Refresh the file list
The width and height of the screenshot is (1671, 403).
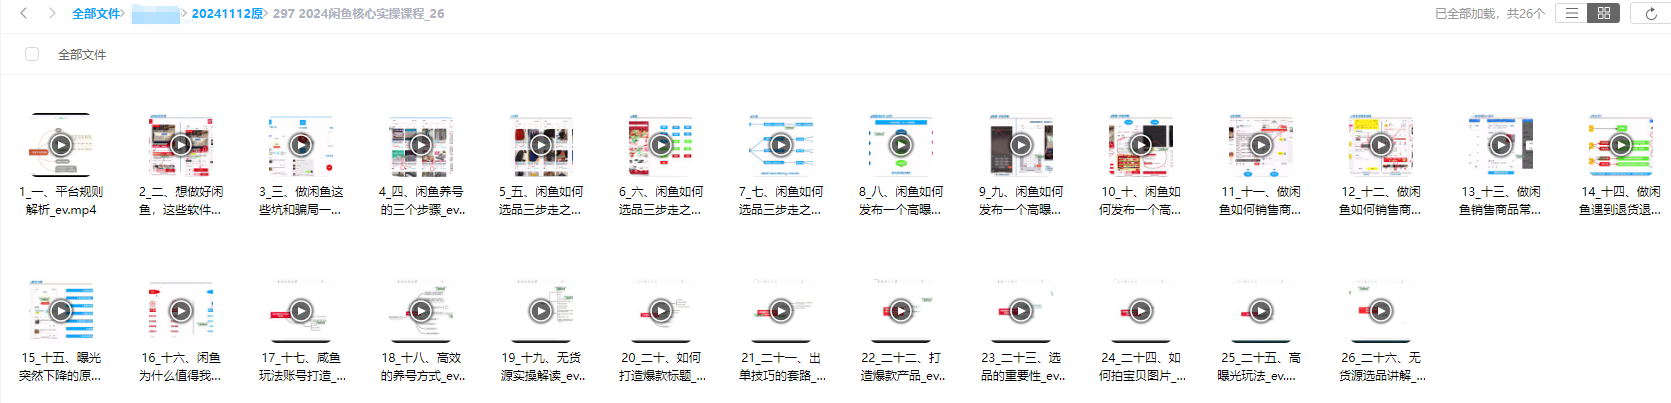point(1651,13)
